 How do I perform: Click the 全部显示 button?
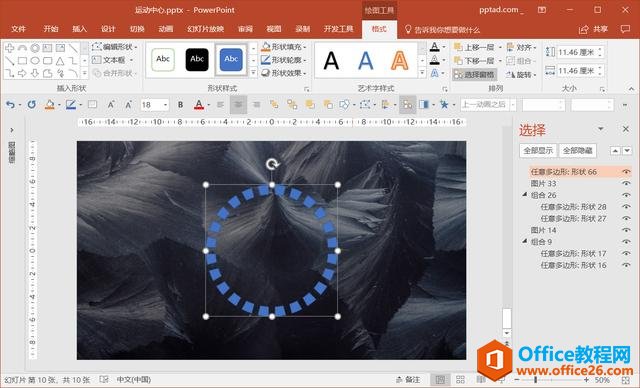538,151
